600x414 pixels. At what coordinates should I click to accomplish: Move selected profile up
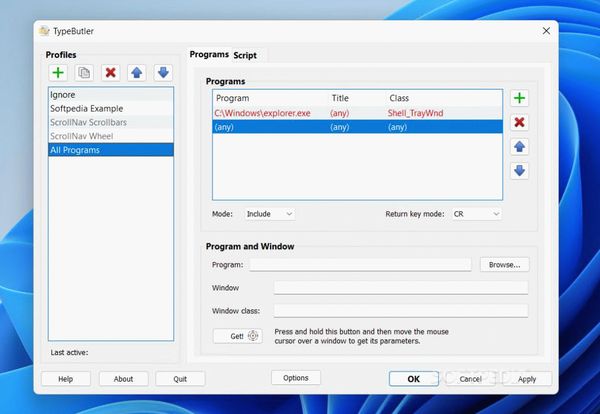(137, 73)
